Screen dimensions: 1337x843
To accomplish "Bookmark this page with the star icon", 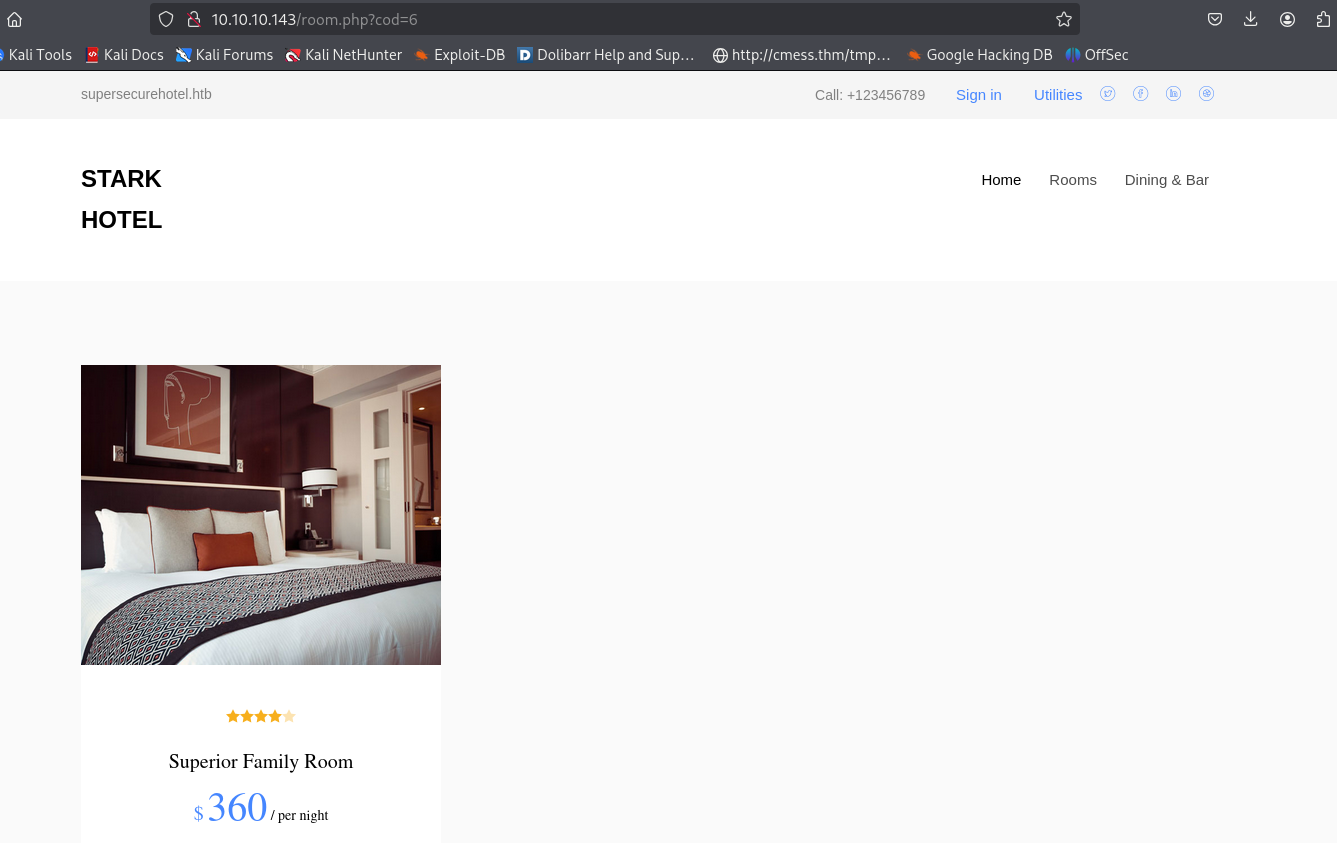I will (1063, 19).
